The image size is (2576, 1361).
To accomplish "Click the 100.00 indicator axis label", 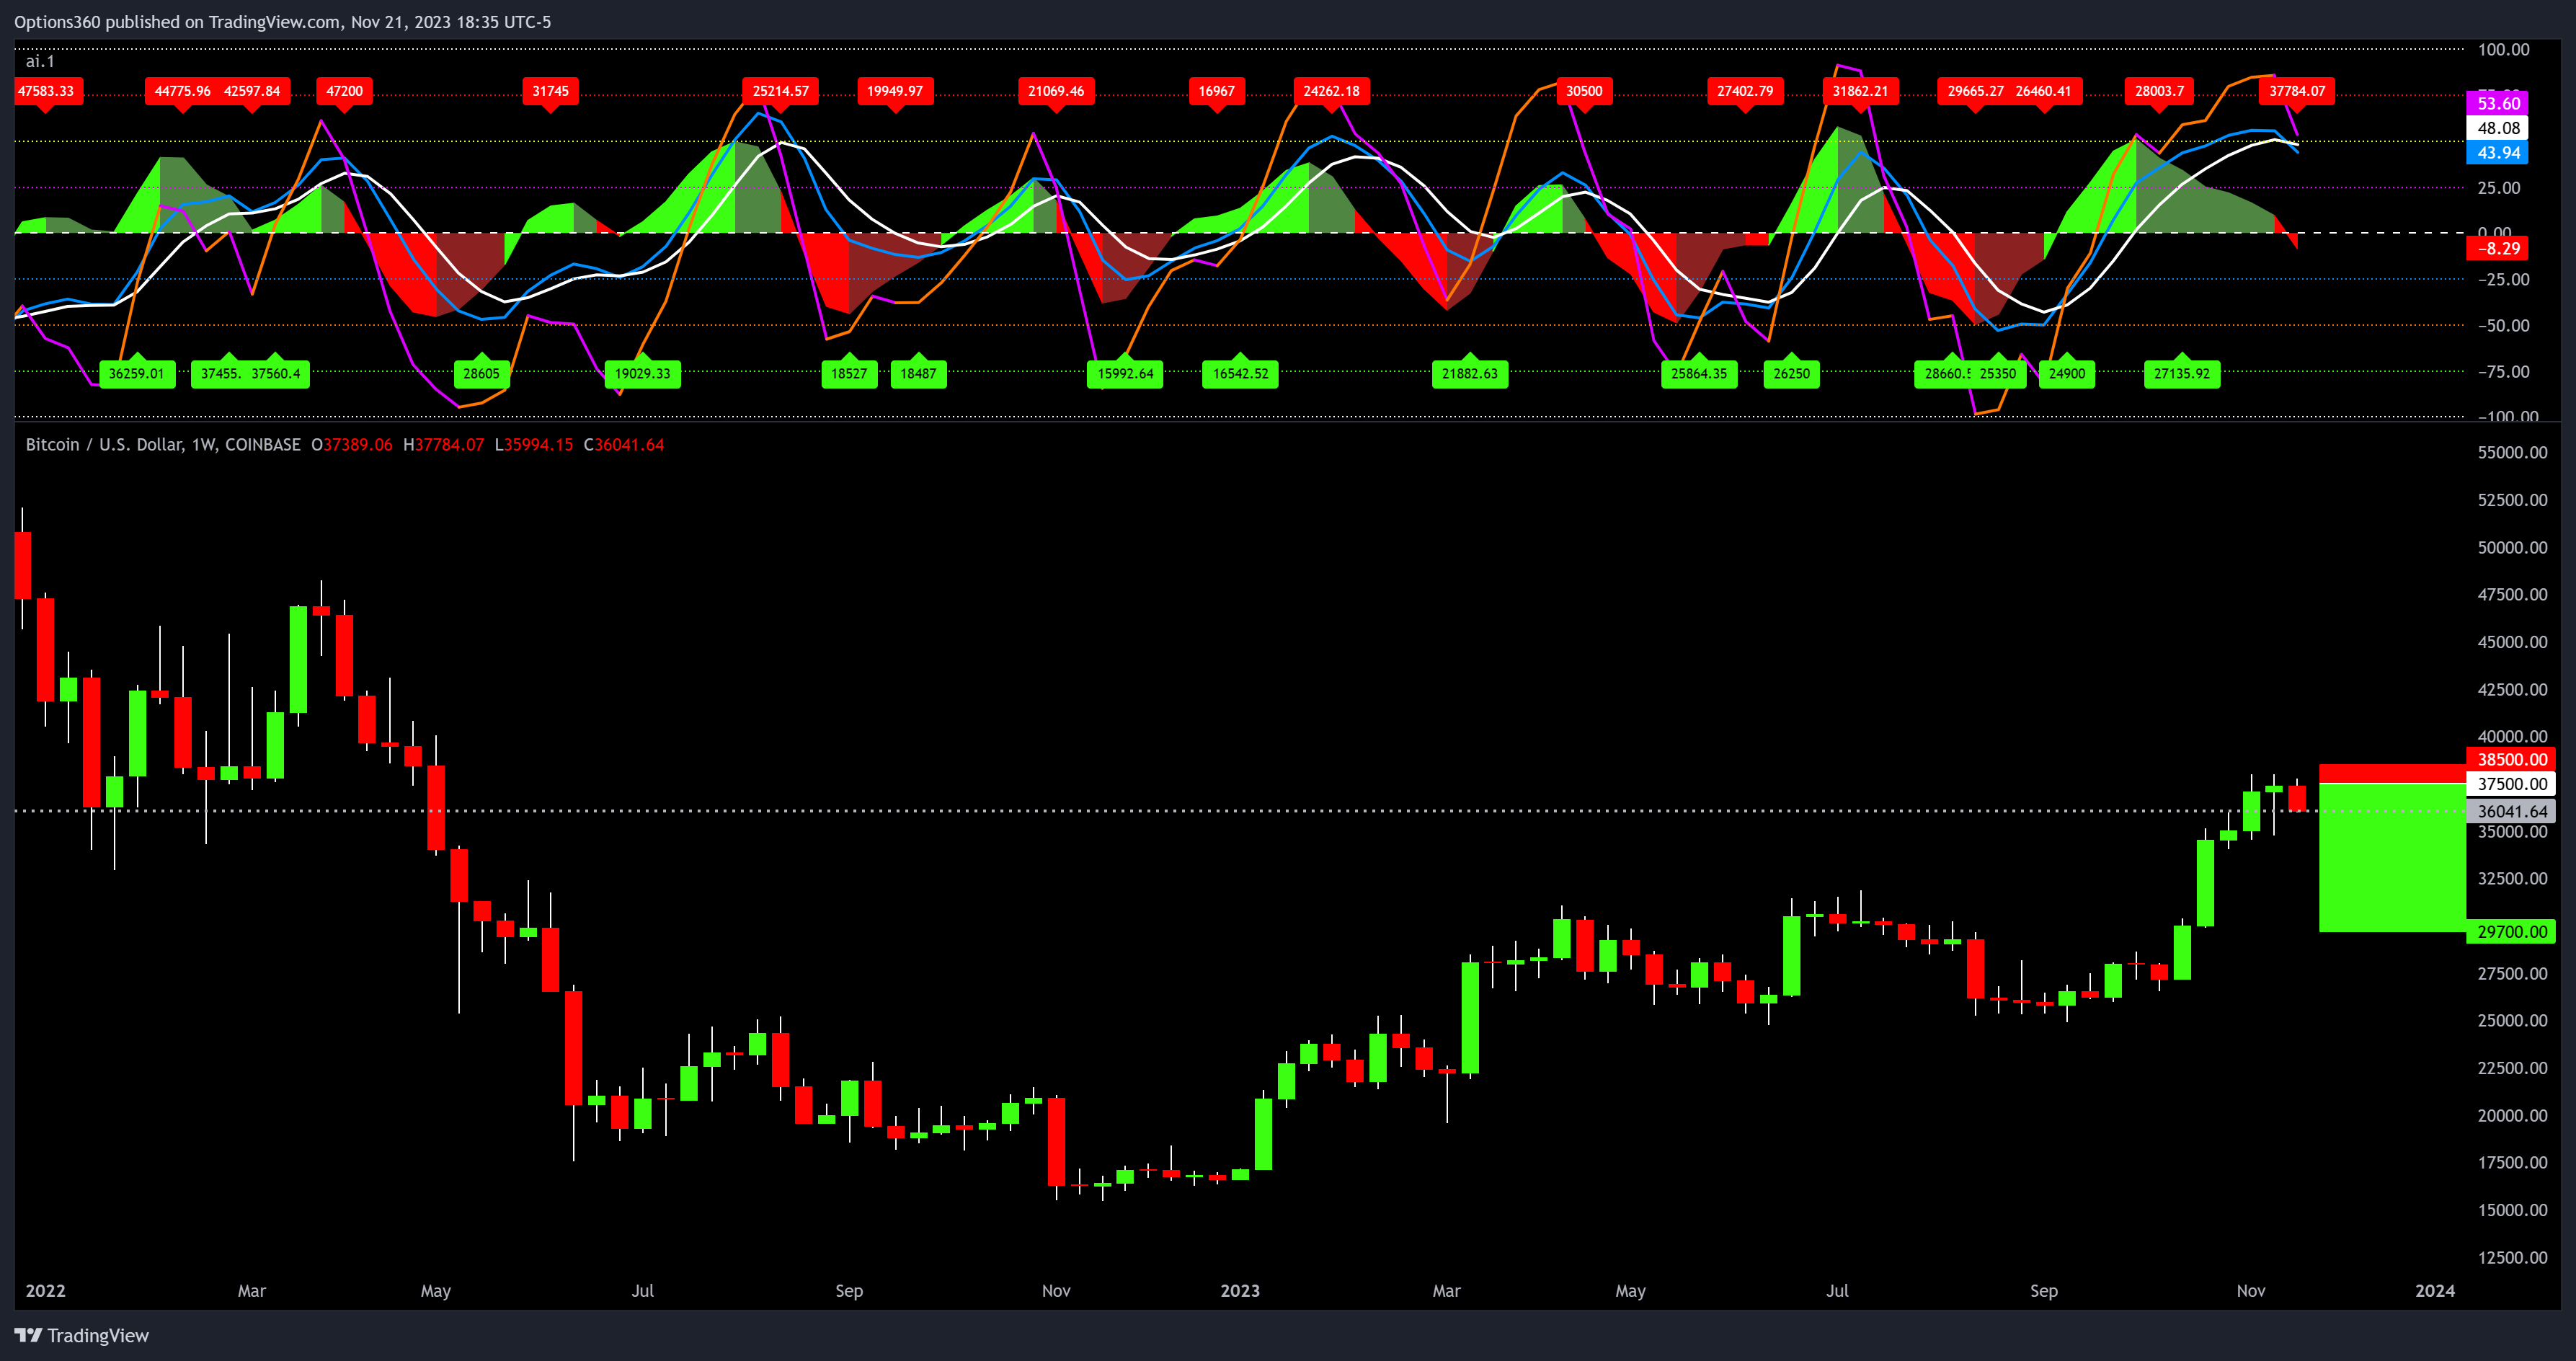I will [2503, 50].
